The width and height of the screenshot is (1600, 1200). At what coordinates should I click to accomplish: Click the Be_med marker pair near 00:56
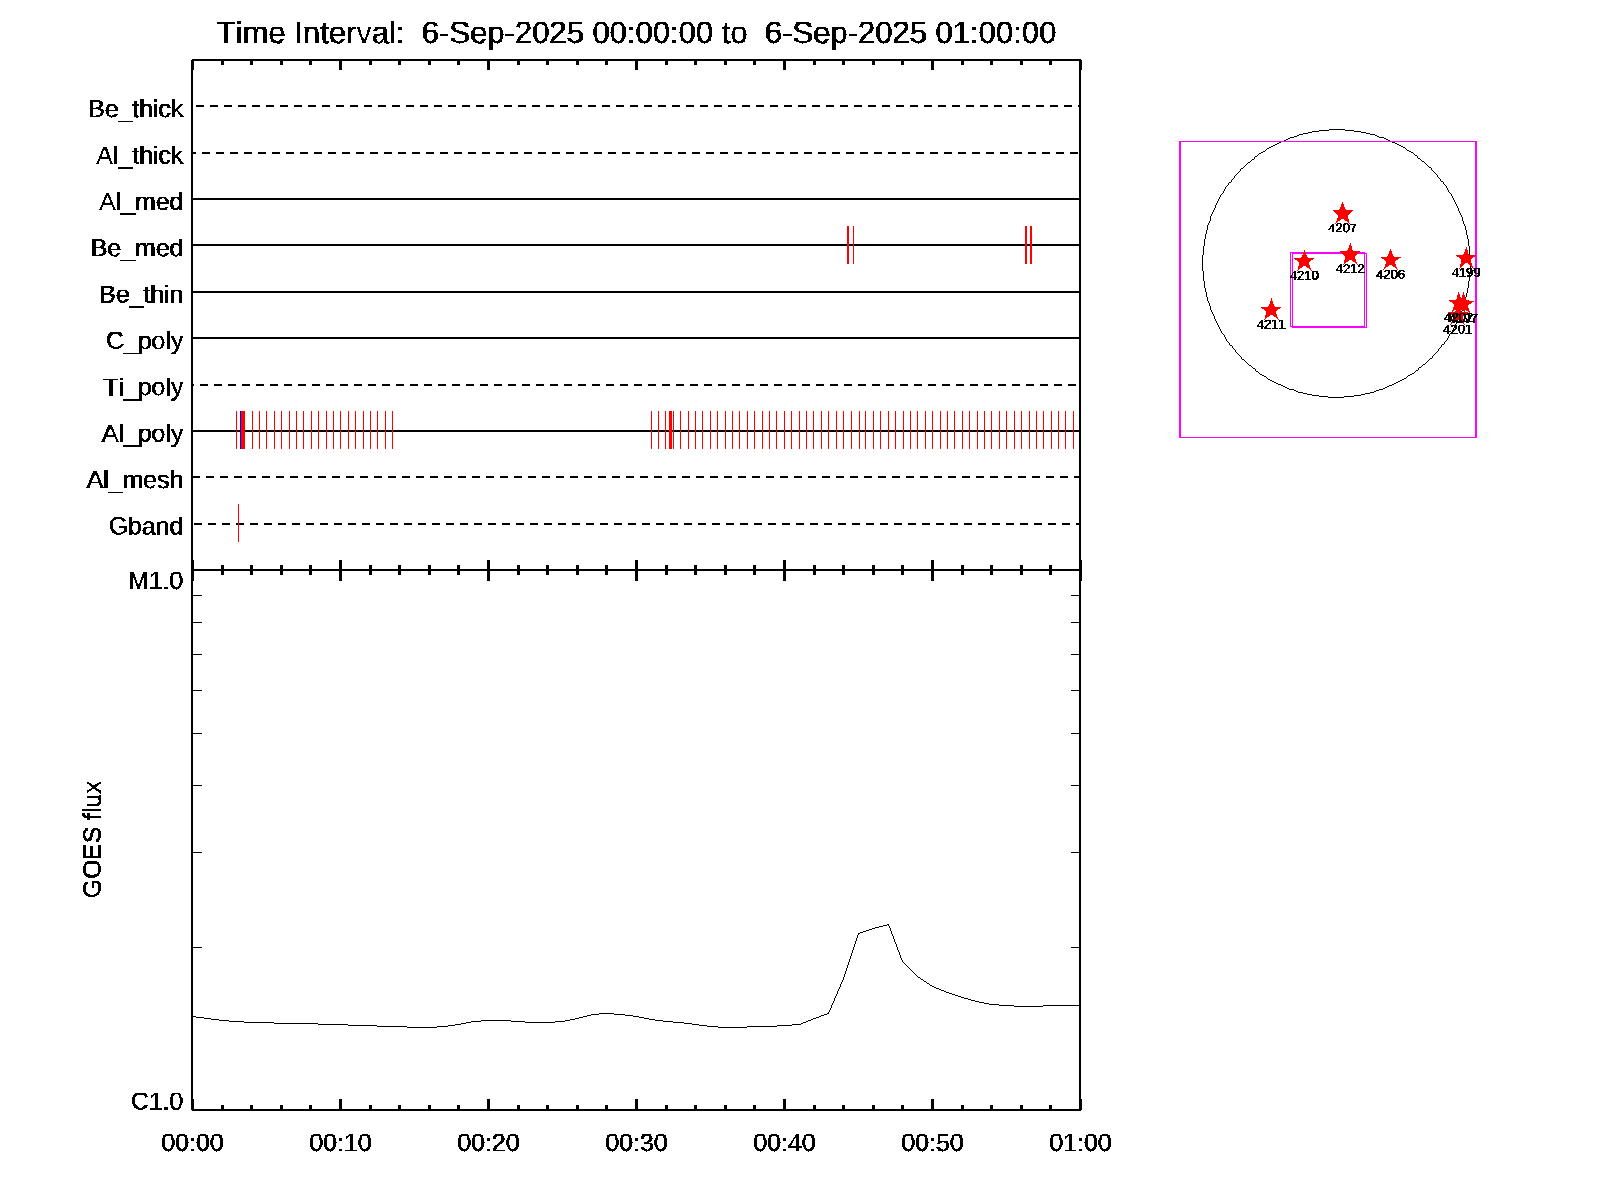pyautogui.click(x=1028, y=245)
